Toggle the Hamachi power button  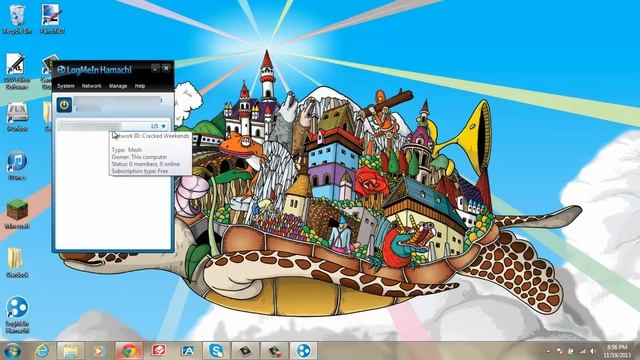point(64,105)
